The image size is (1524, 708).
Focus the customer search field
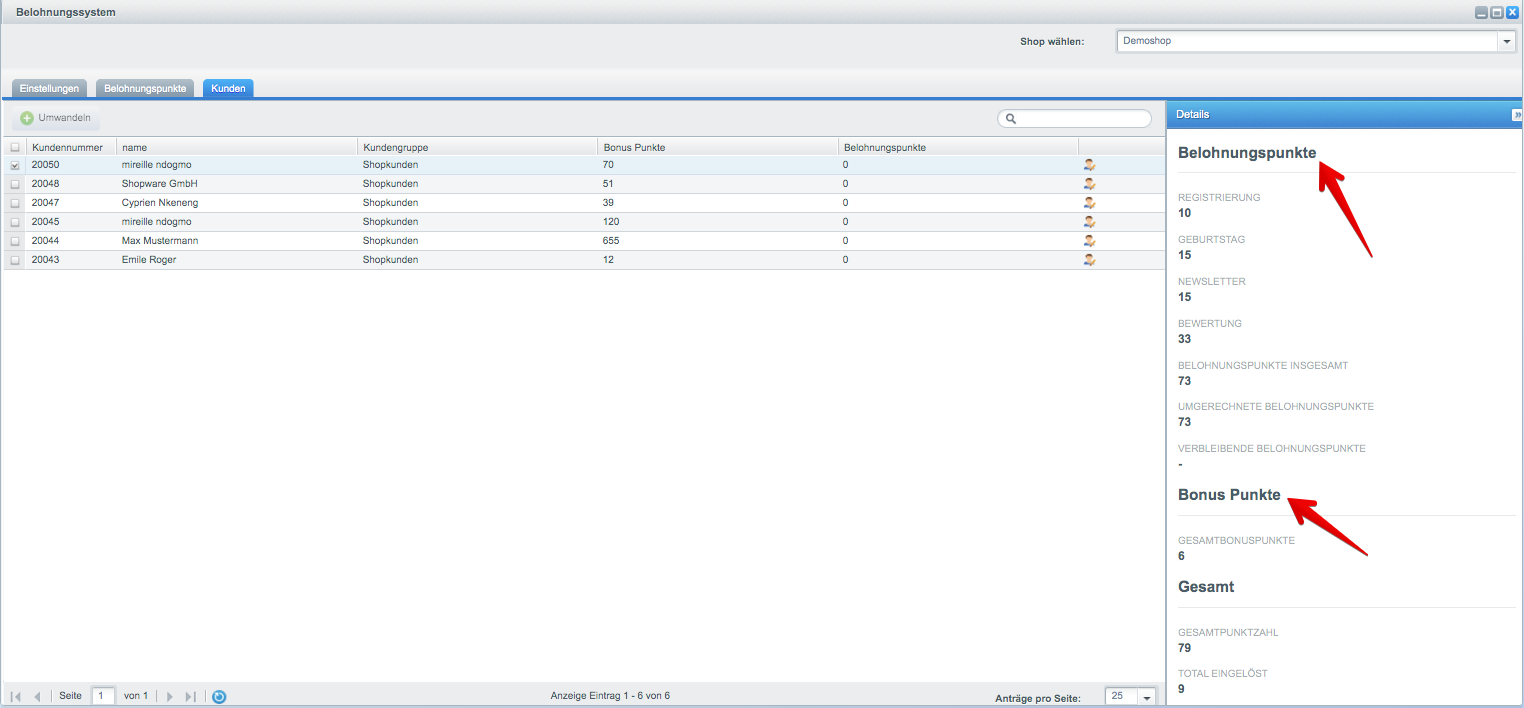tap(1074, 119)
